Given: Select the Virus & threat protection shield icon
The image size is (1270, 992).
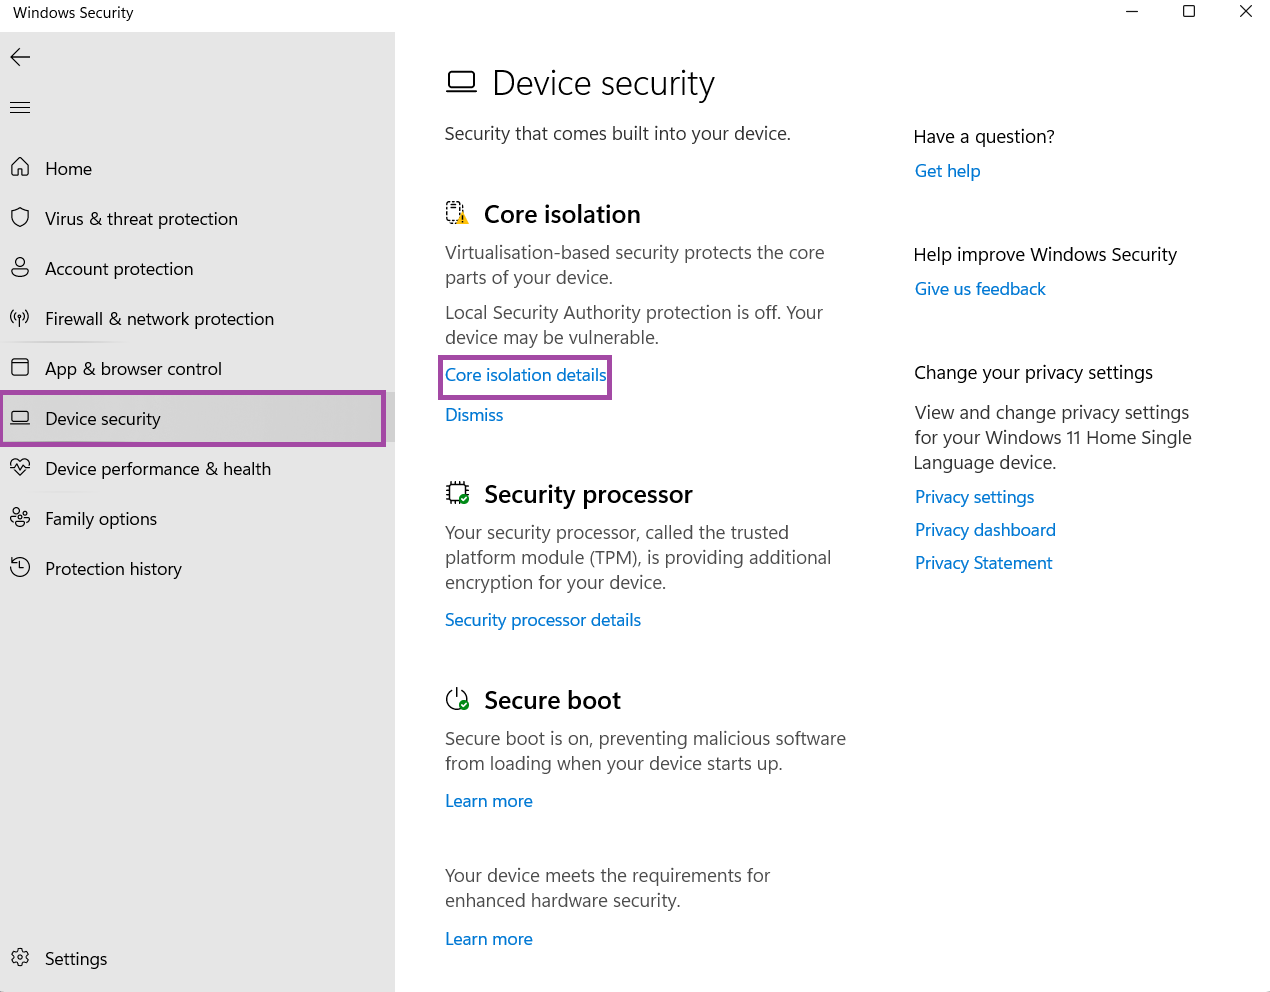Looking at the screenshot, I should pos(20,218).
